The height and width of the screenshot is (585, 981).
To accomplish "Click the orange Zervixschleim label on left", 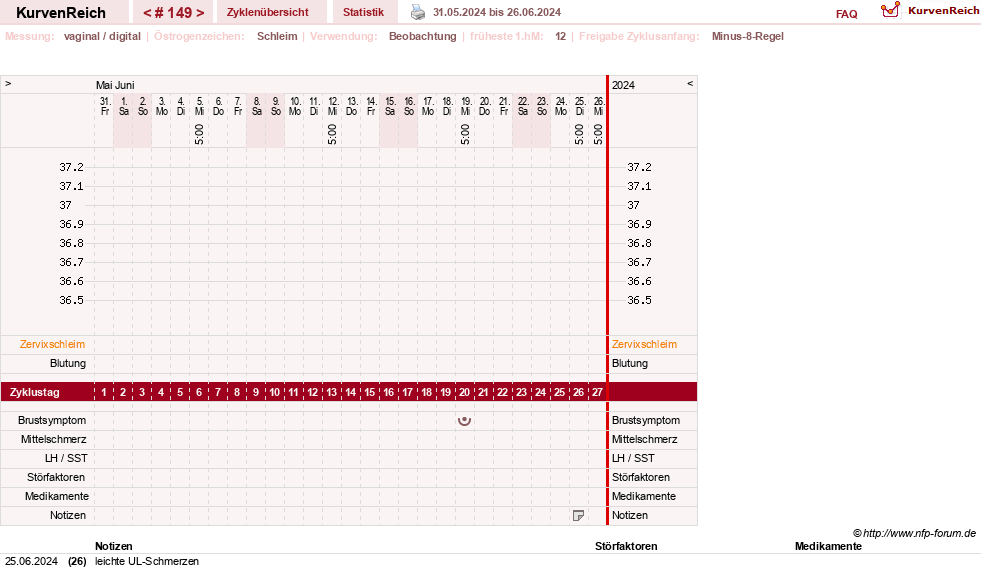I will (x=53, y=344).
